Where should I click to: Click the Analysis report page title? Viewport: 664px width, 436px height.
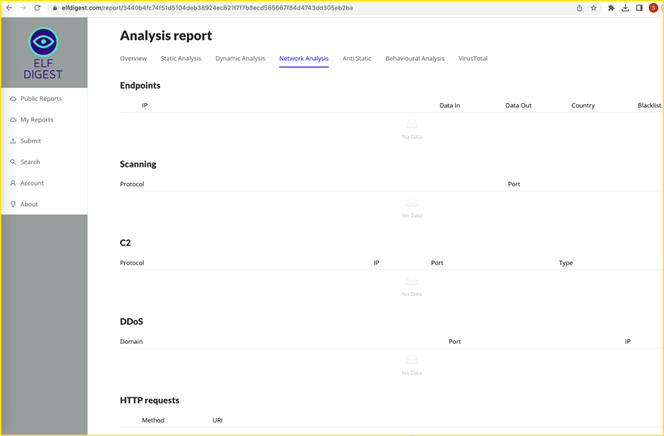pos(166,36)
